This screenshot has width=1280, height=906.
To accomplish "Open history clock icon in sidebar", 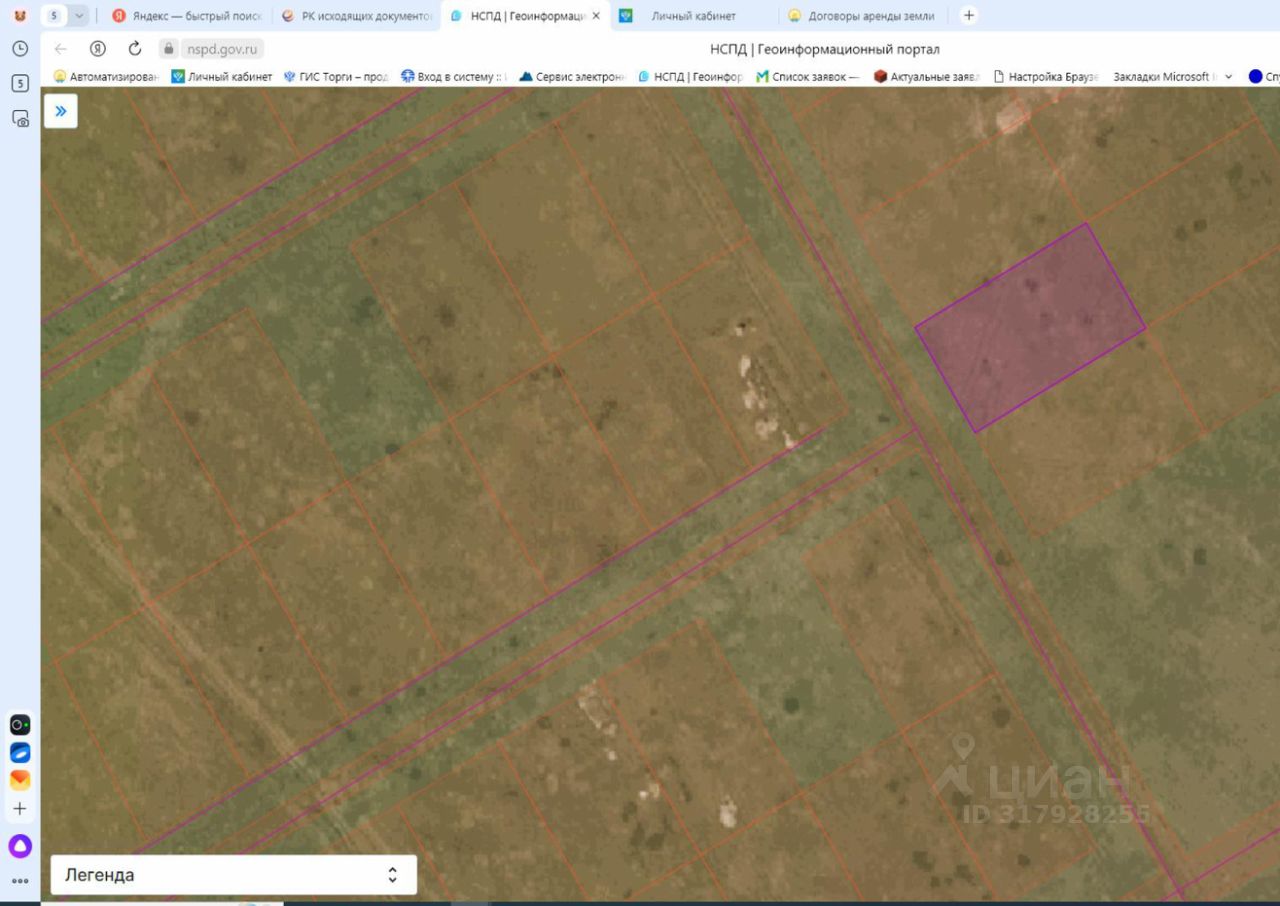I will [20, 48].
